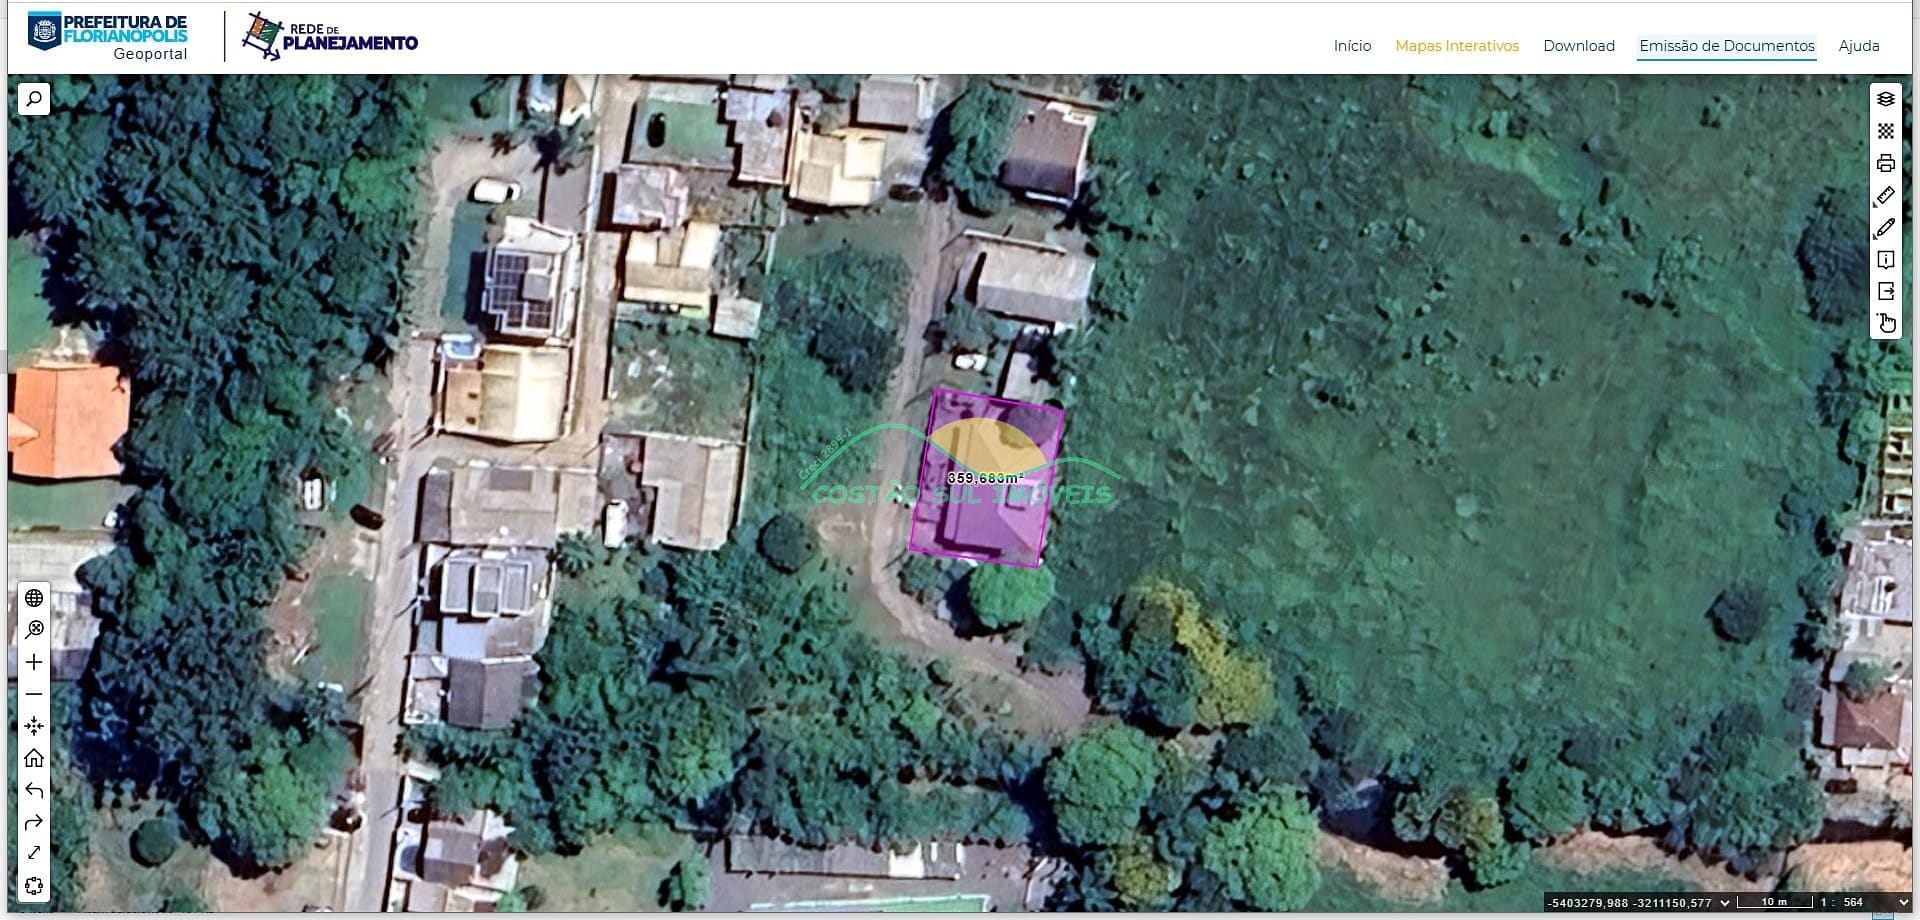Click the Download link
This screenshot has height=920, width=1920.
(x=1578, y=46)
